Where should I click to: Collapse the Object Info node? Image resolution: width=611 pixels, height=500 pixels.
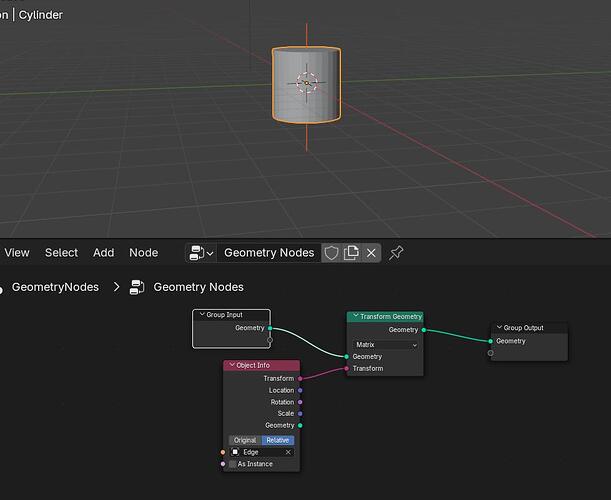pyautogui.click(x=232, y=365)
